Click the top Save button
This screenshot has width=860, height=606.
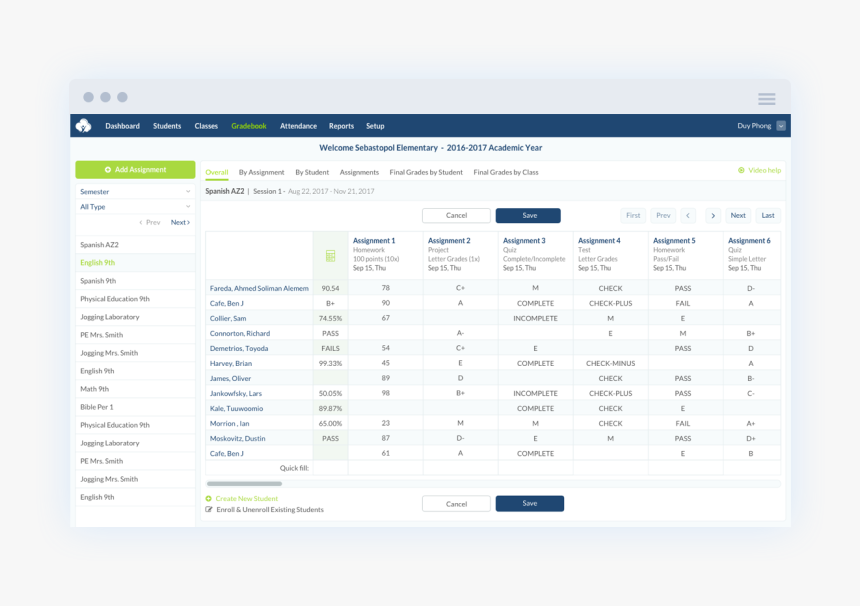click(528, 216)
